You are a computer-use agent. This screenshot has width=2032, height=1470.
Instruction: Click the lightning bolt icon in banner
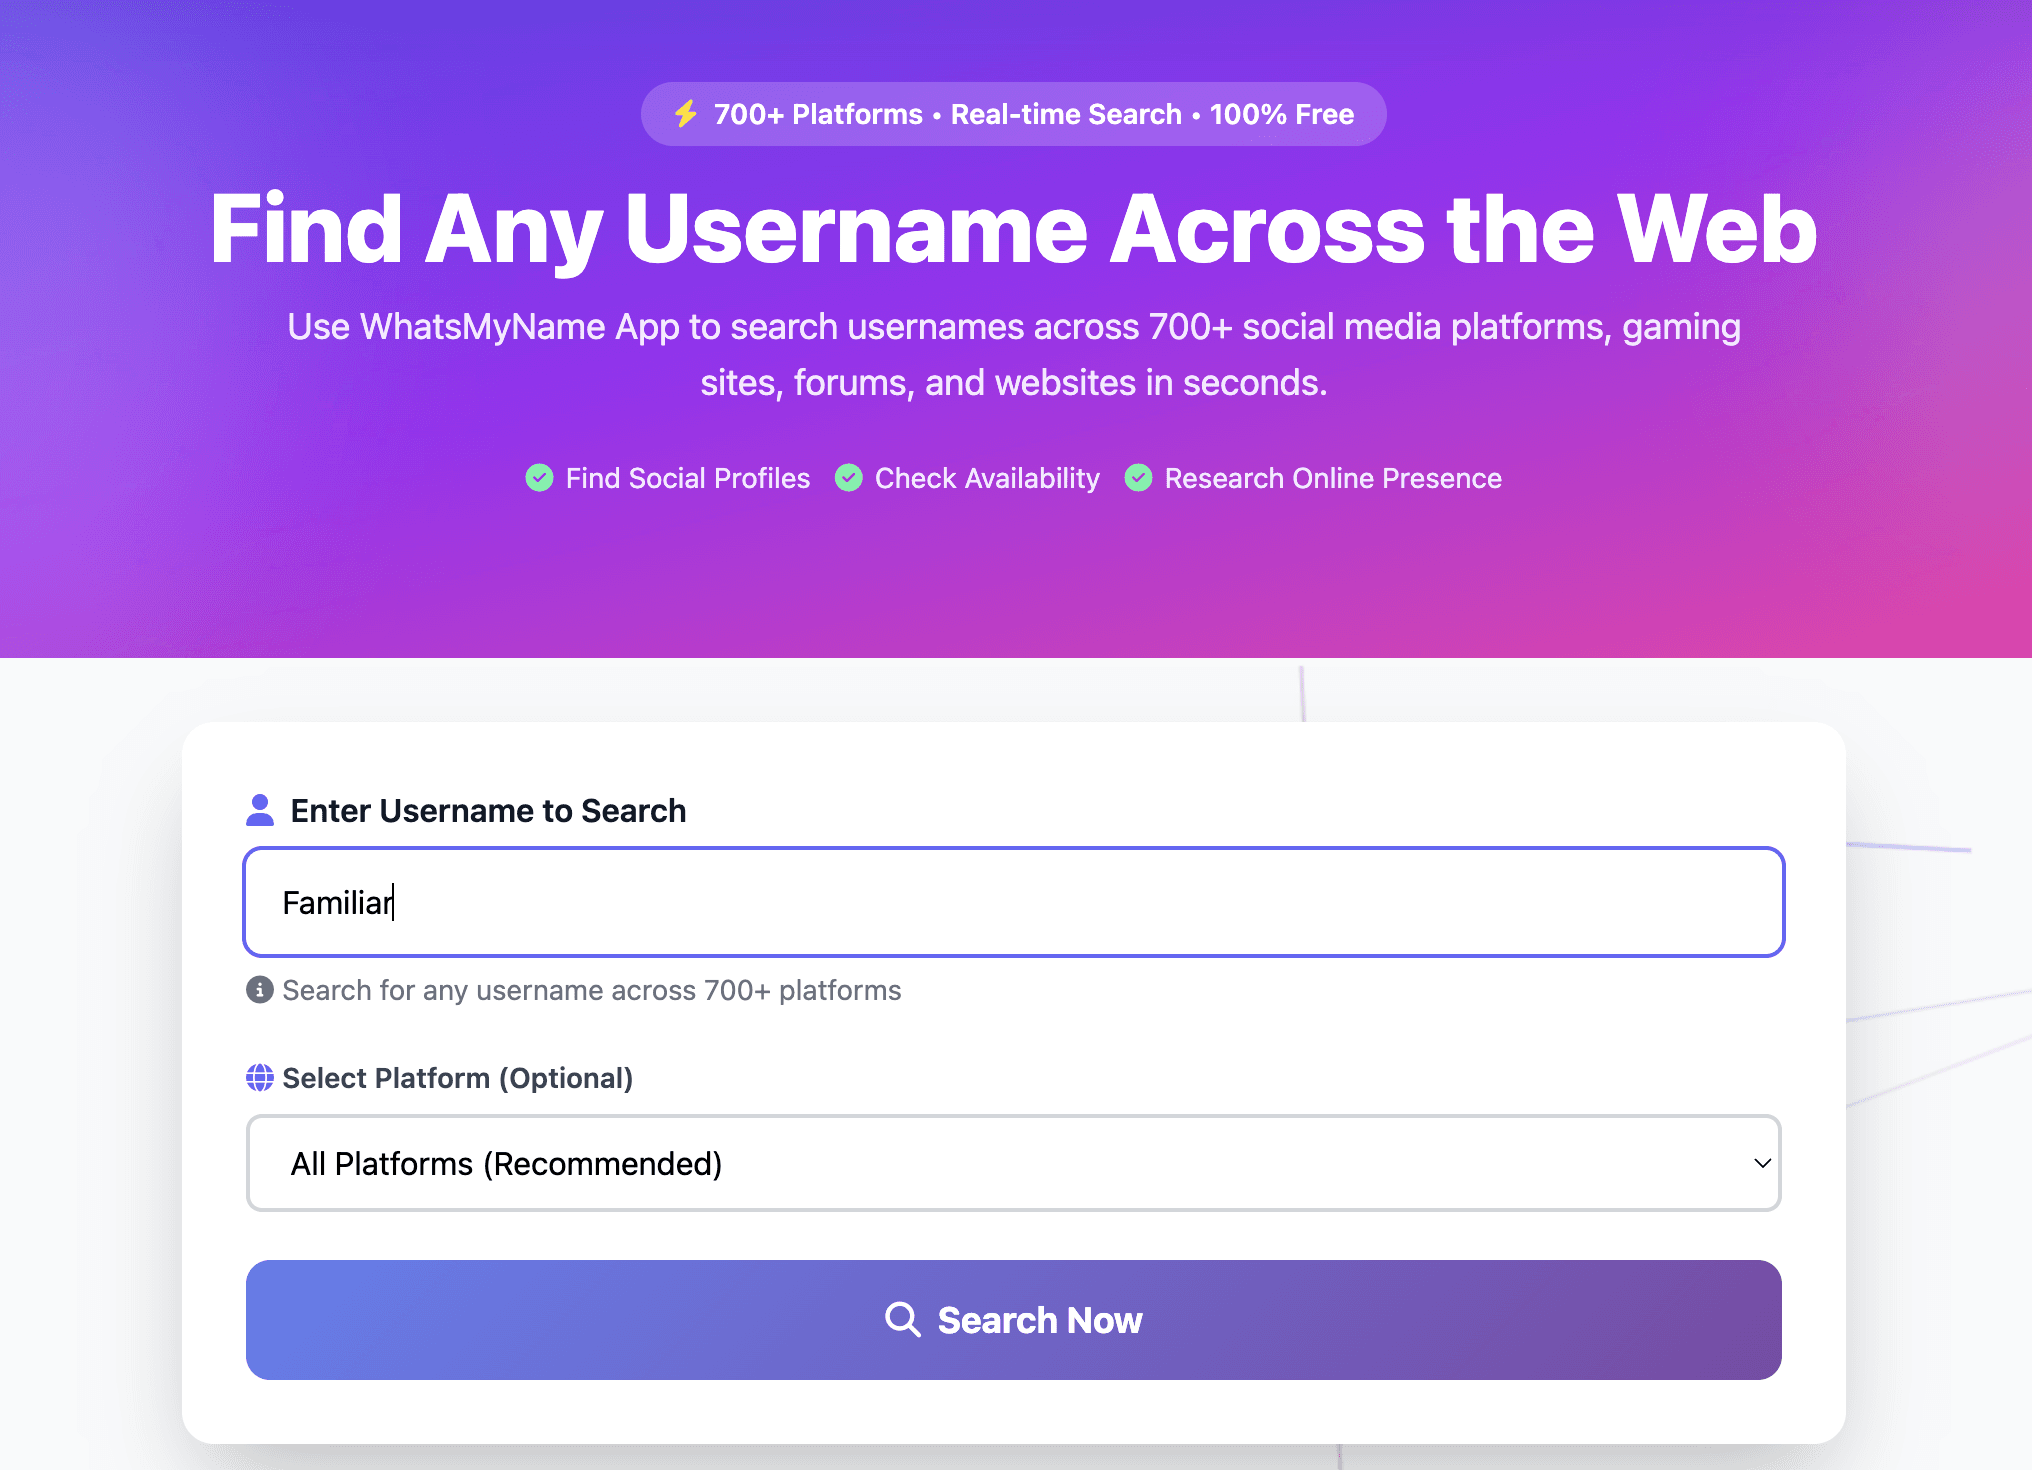685,114
